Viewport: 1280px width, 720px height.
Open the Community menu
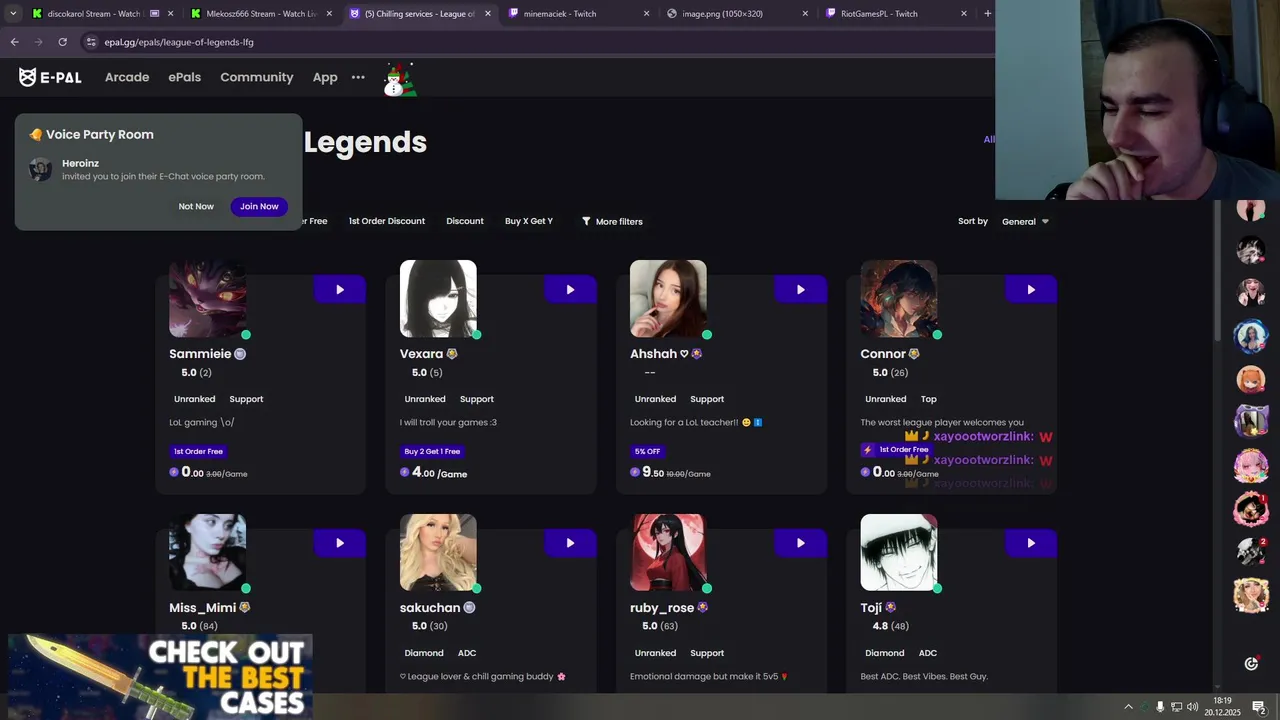click(x=257, y=77)
